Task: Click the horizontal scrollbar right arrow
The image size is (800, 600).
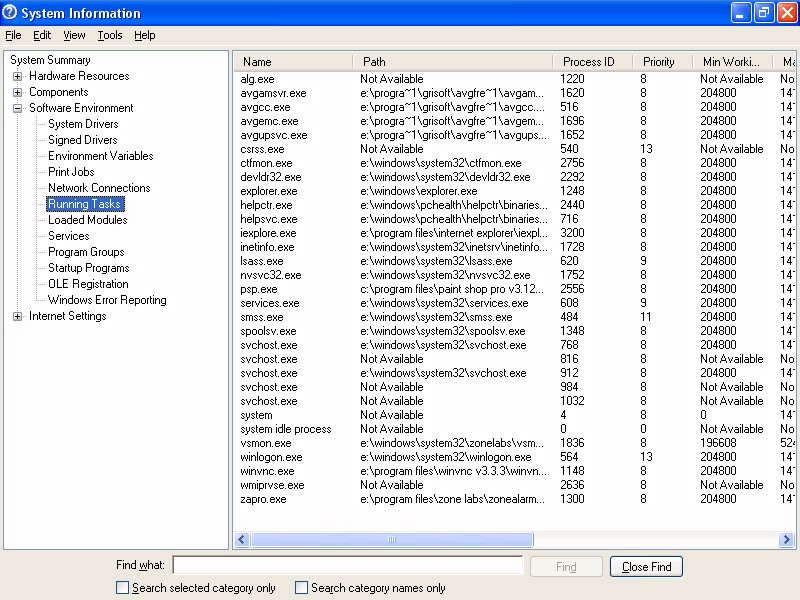Action: pyautogui.click(x=789, y=540)
